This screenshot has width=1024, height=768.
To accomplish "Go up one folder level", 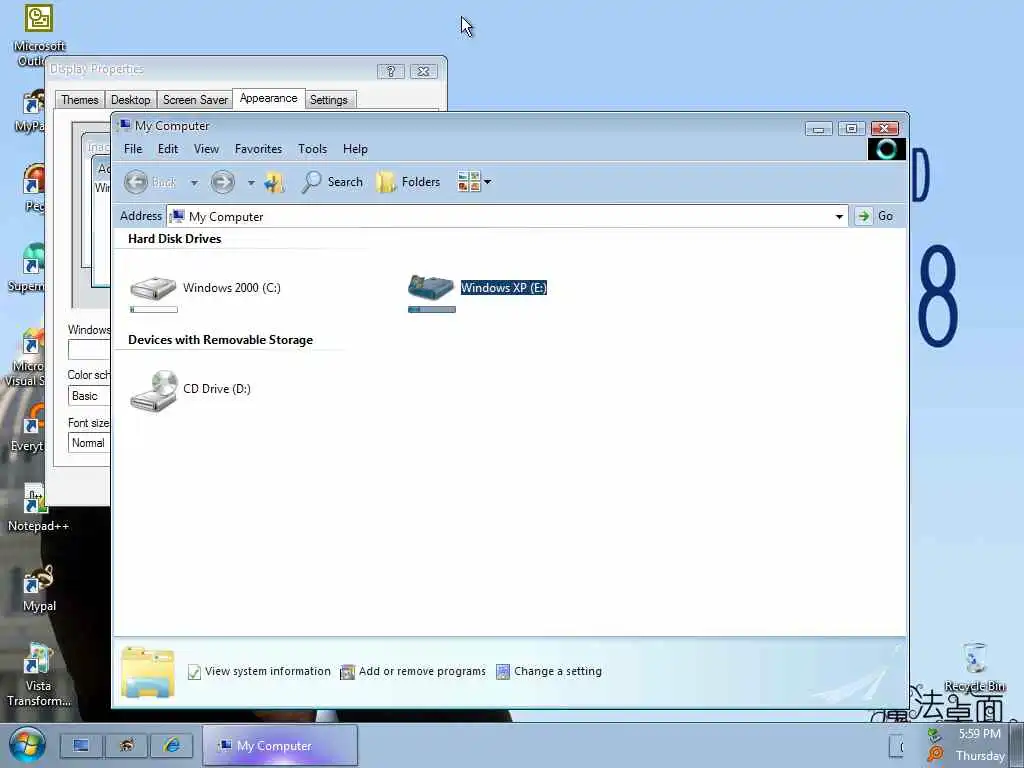I will [x=274, y=182].
